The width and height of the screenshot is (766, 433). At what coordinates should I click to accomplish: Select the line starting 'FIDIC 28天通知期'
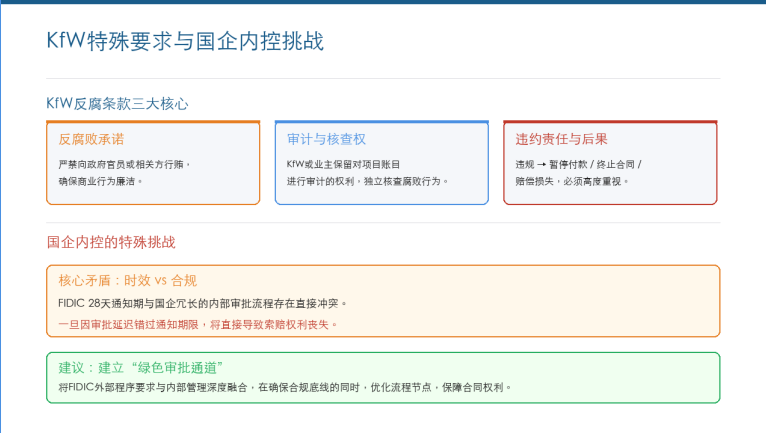pos(202,303)
